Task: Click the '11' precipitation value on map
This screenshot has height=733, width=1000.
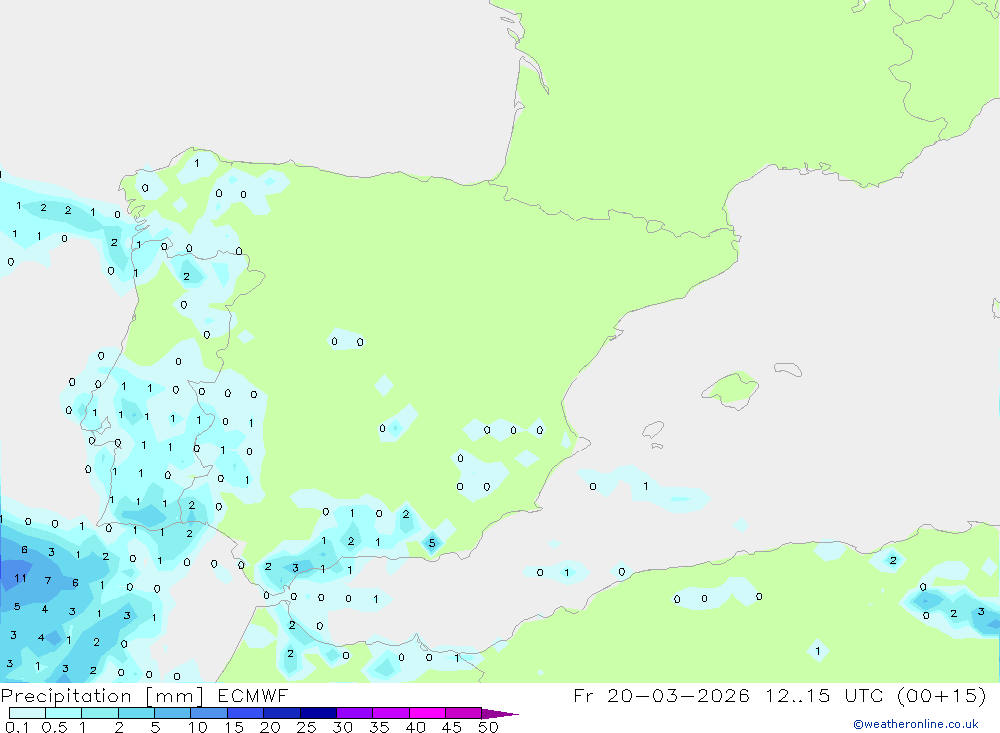Action: click(20, 579)
